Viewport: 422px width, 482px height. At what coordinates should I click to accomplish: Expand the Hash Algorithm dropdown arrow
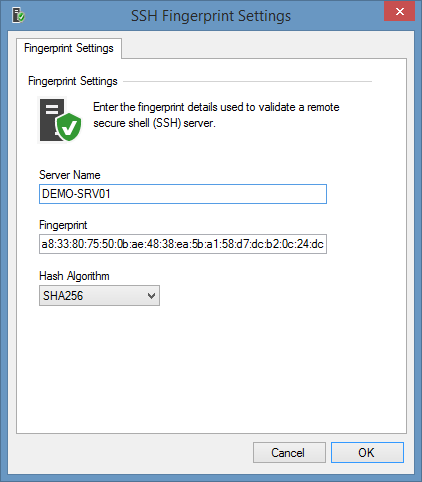point(151,296)
